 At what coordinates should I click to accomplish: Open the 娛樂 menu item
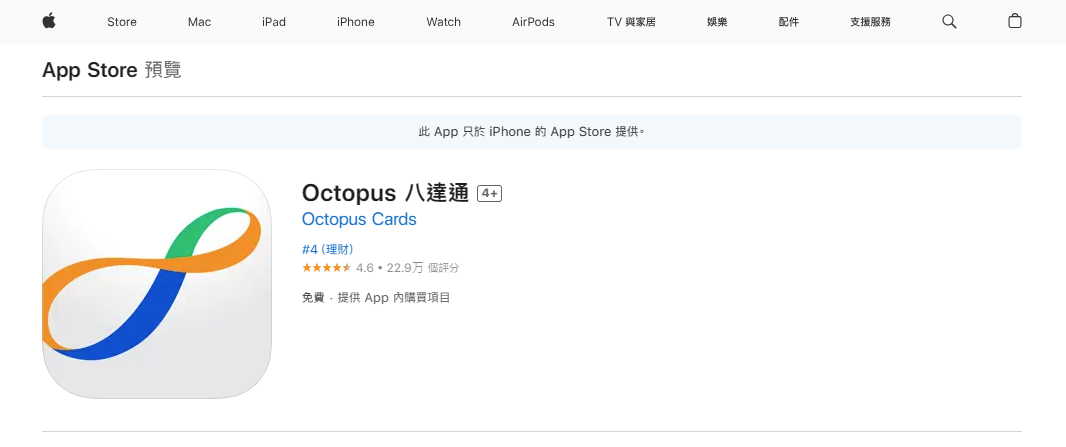tap(717, 22)
